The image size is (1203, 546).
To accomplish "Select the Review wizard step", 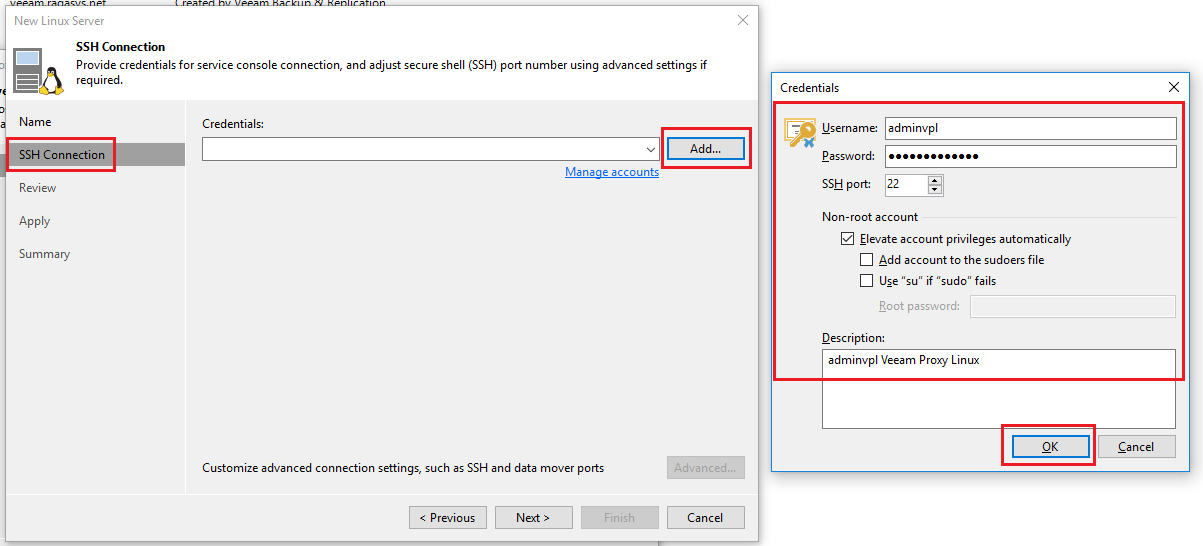I will click(38, 188).
